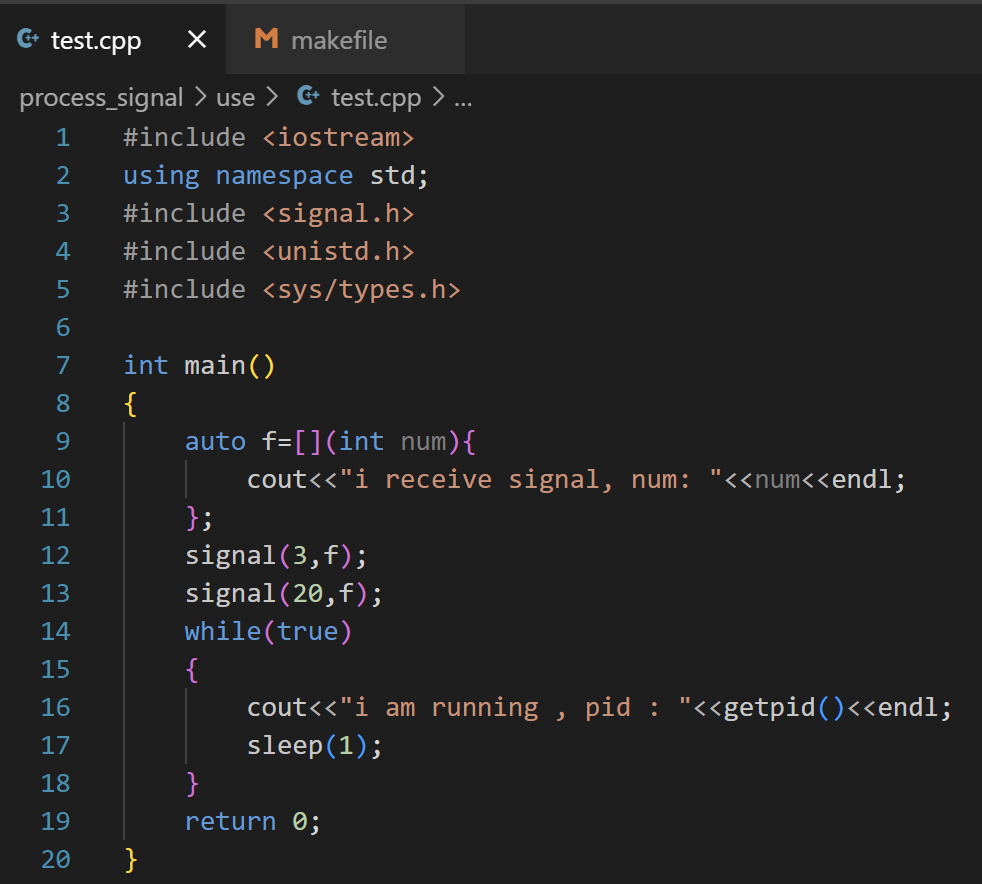Click line number 12 in the gutter
982x884 pixels.
pos(56,556)
